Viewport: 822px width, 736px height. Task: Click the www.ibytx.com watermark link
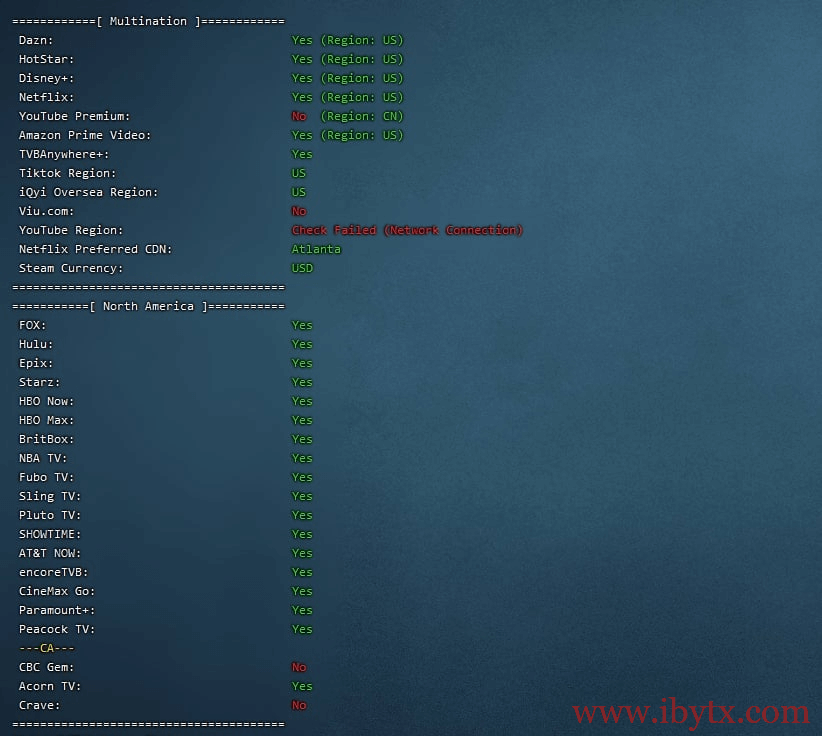pyautogui.click(x=690, y=713)
